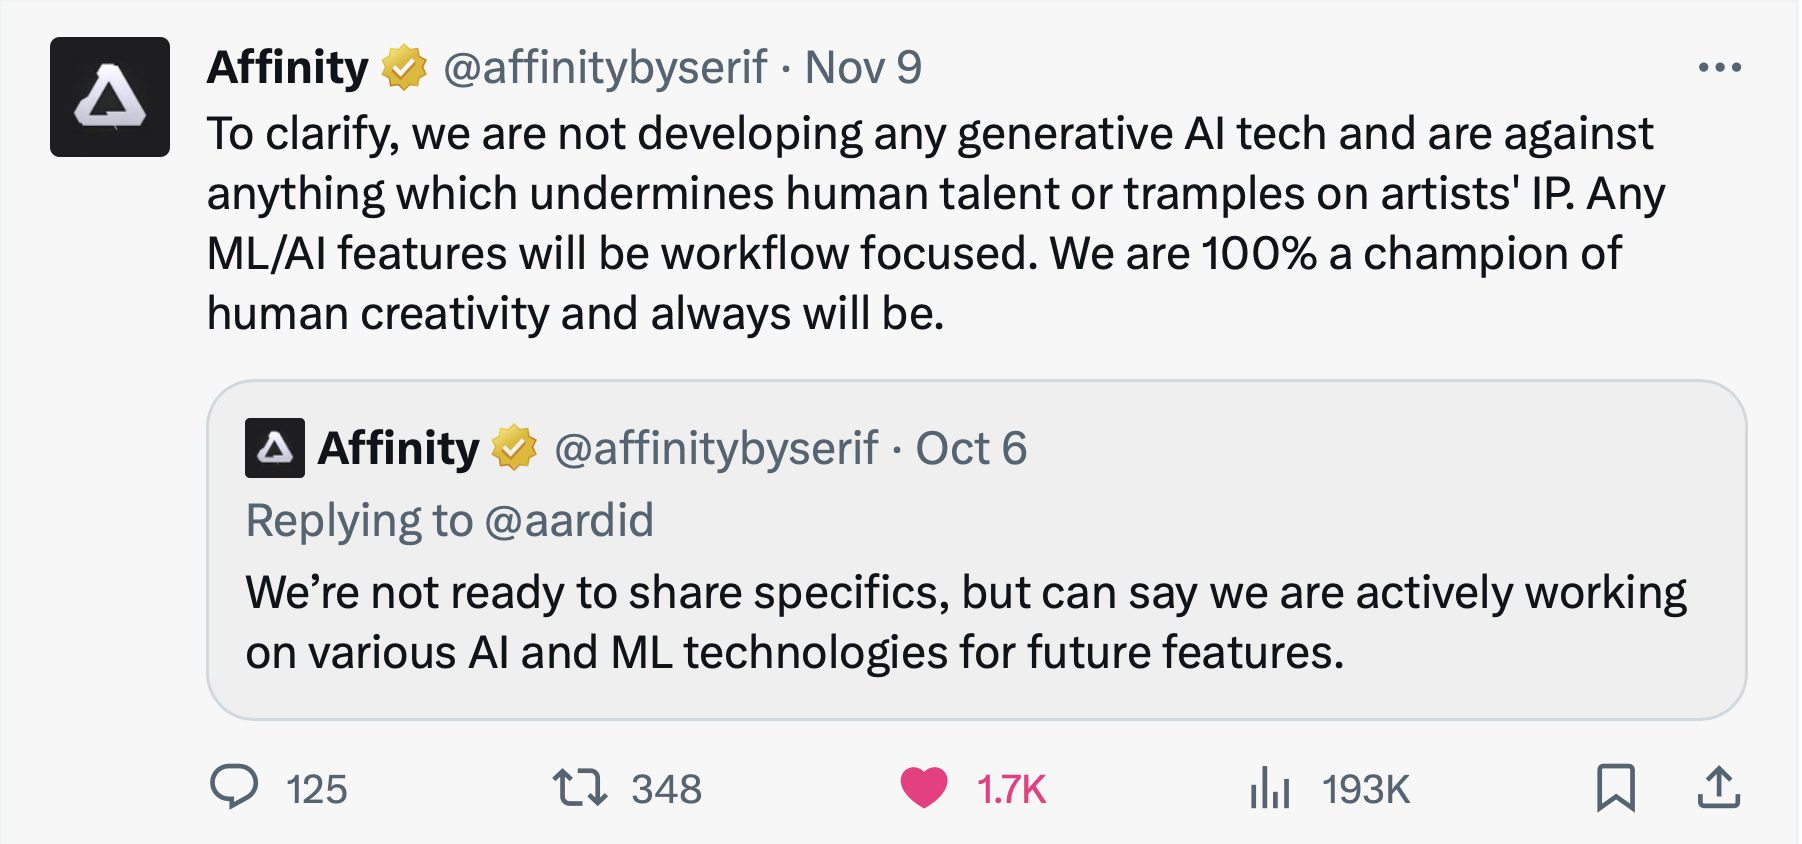Open the quoted tweet about AI and ML
This screenshot has height=844, width=1802.
pyautogui.click(x=976, y=549)
